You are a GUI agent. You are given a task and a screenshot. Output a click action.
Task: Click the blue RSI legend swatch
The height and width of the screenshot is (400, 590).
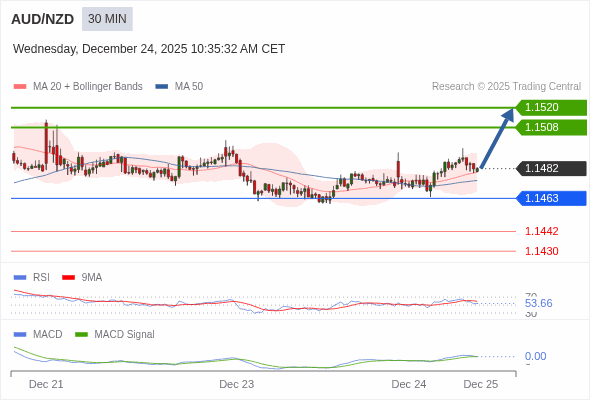point(20,278)
